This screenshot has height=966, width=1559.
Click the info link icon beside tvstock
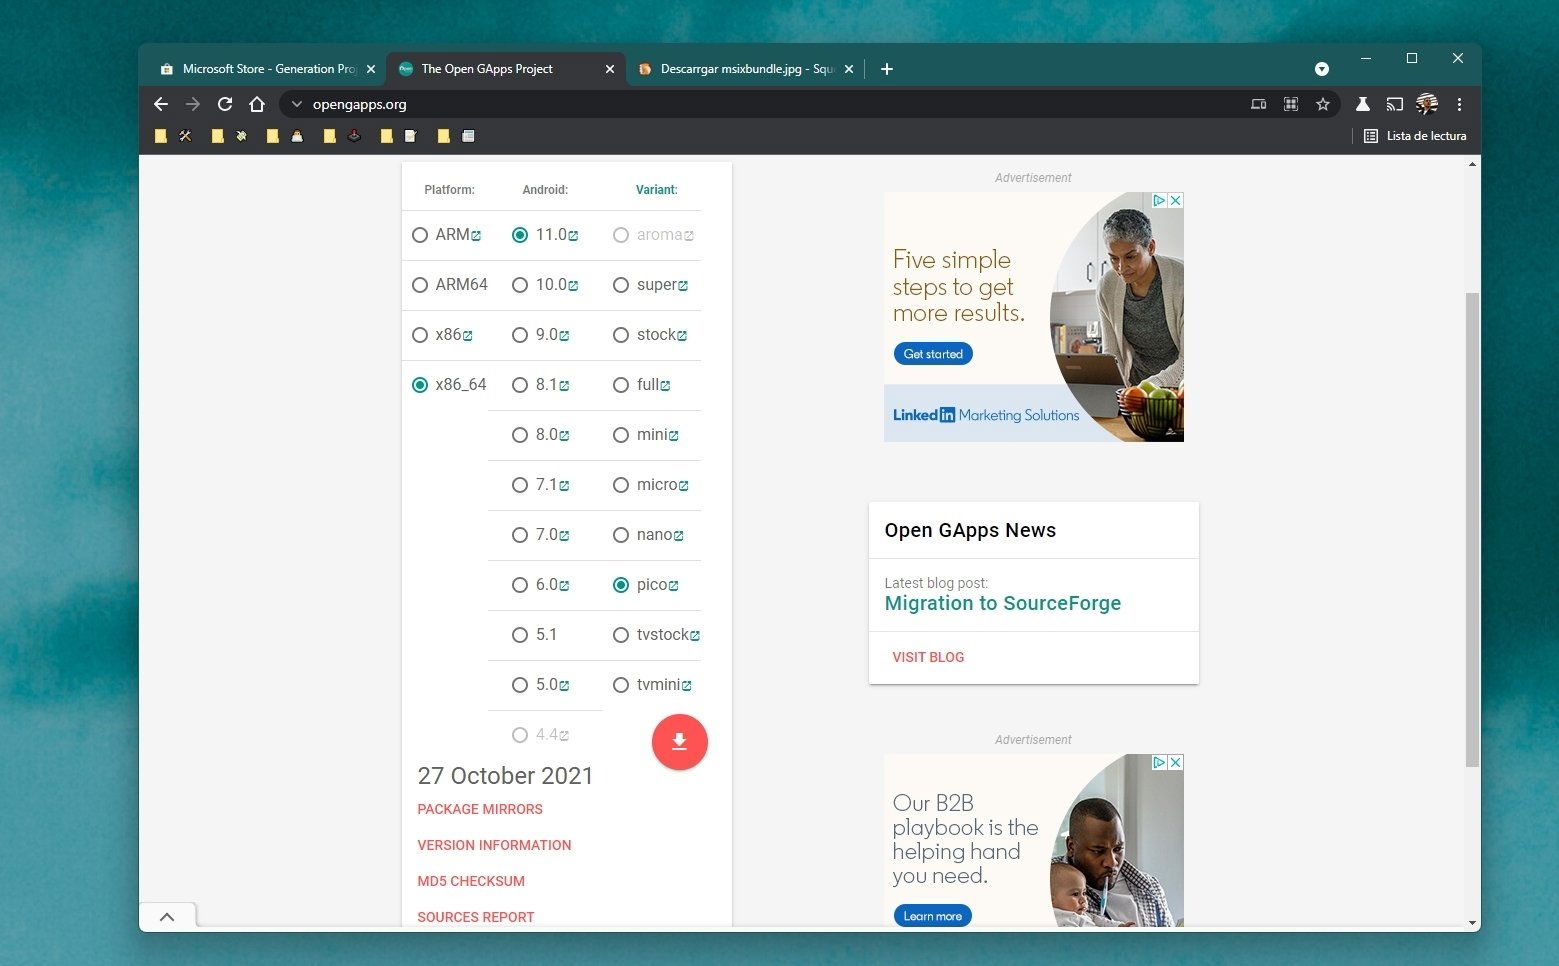pyautogui.click(x=695, y=636)
